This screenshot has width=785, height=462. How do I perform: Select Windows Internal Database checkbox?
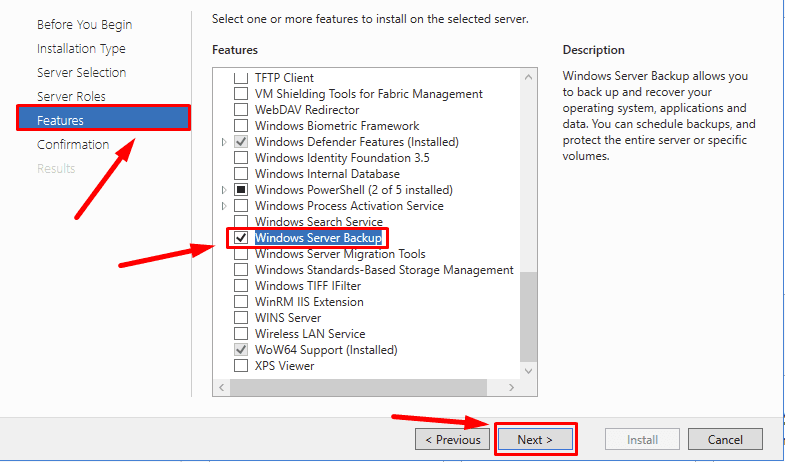point(241,174)
